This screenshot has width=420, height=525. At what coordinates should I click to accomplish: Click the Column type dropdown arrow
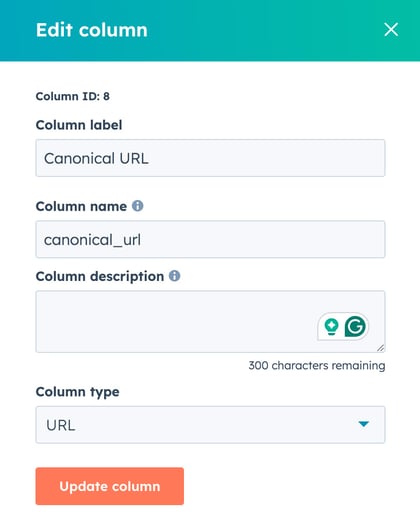(x=363, y=424)
